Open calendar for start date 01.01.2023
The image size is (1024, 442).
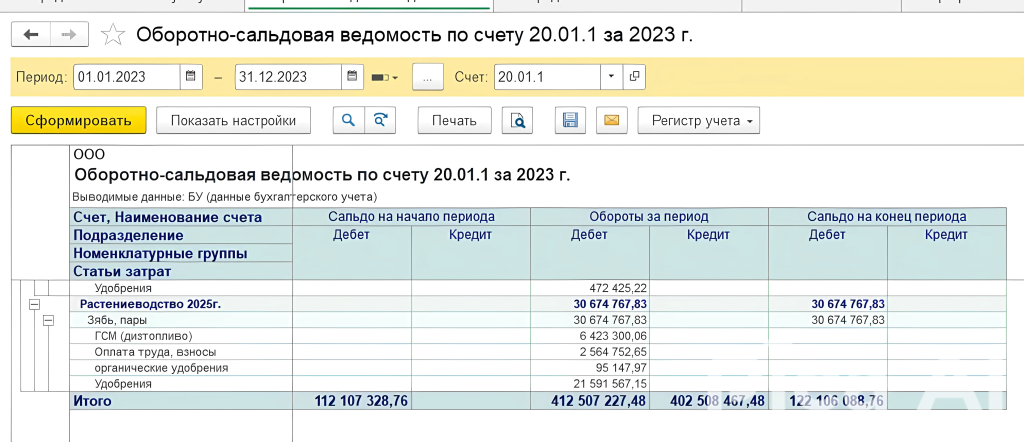click(x=191, y=77)
